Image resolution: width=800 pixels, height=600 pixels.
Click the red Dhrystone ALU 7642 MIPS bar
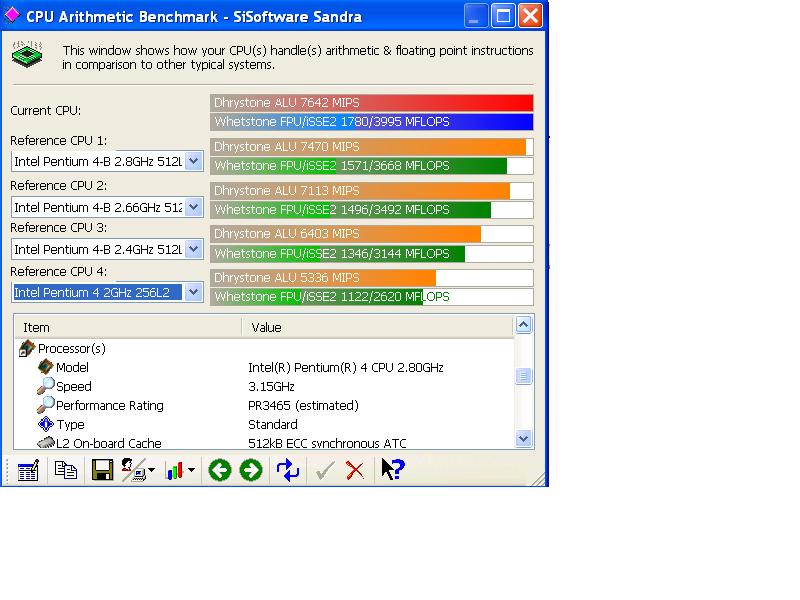[x=371, y=103]
